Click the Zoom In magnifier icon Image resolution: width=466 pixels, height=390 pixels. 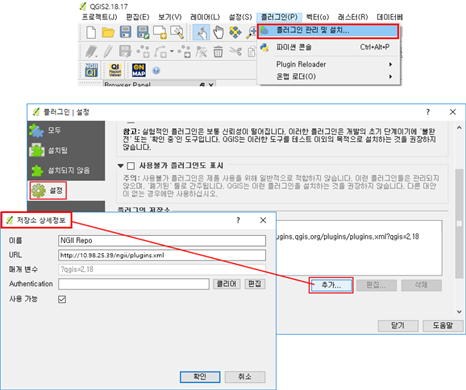tap(252, 32)
